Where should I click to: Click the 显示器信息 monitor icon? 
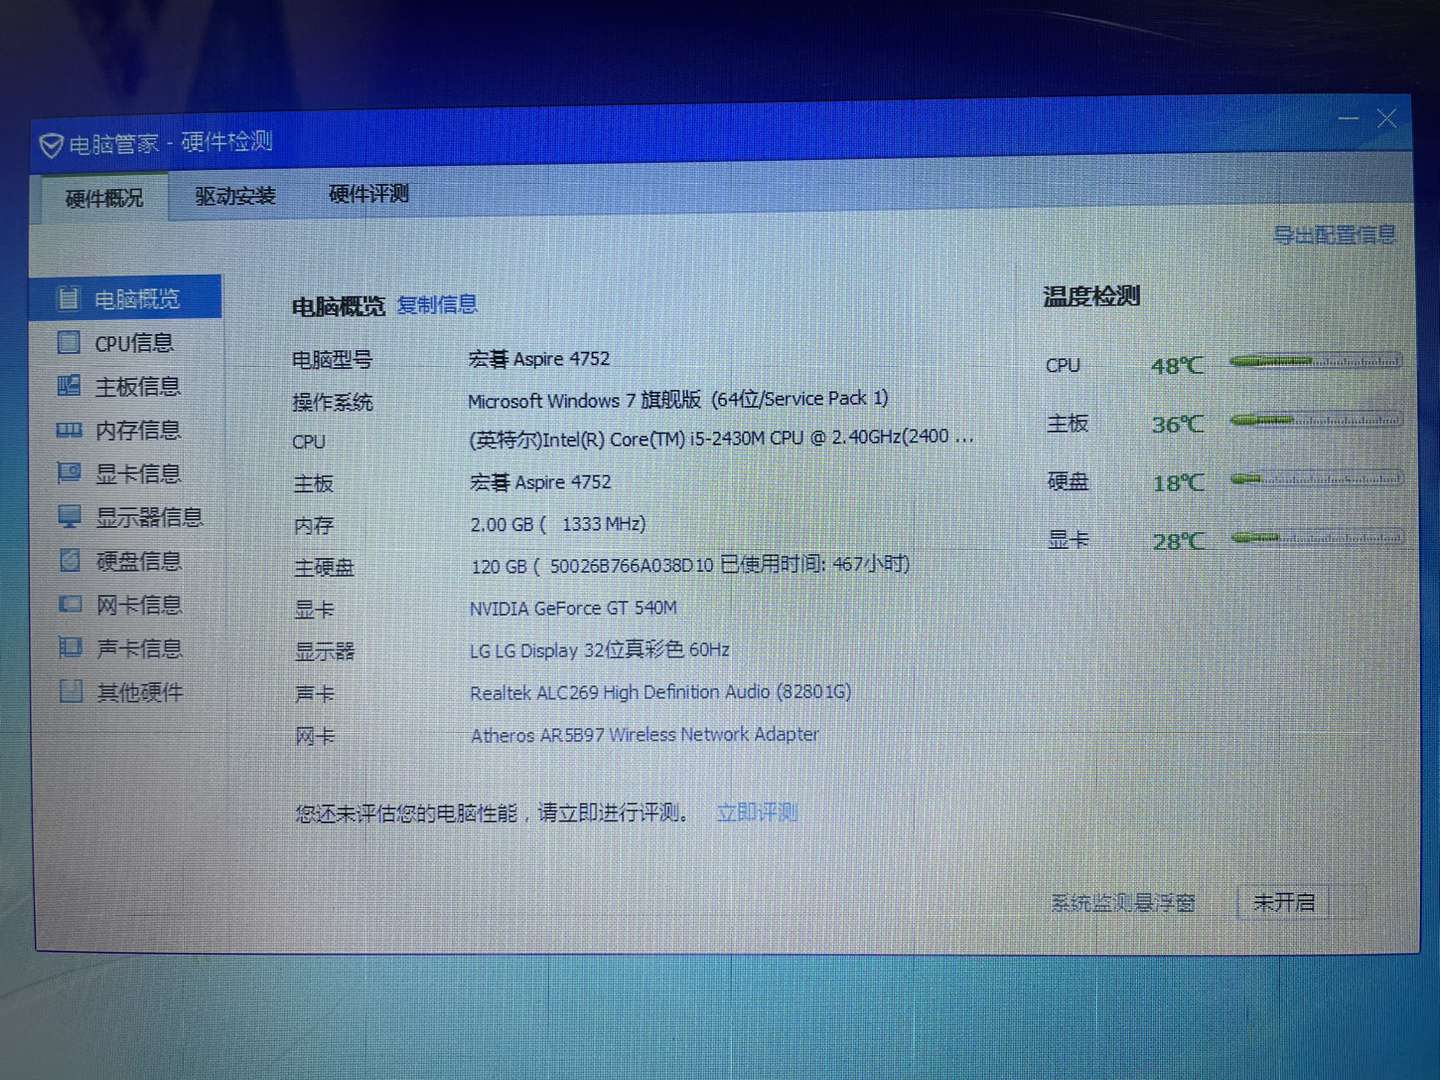tap(70, 516)
